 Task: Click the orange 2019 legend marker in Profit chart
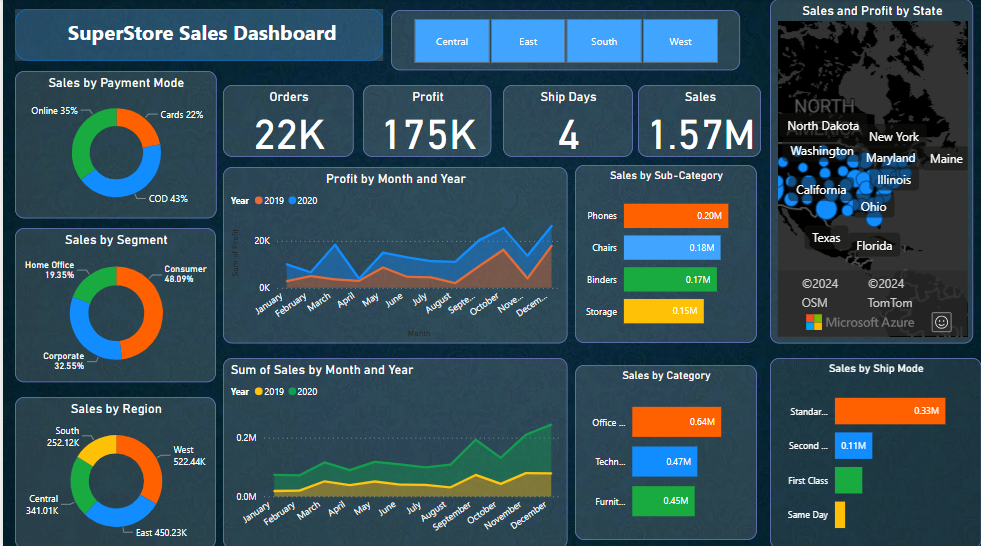(x=258, y=201)
